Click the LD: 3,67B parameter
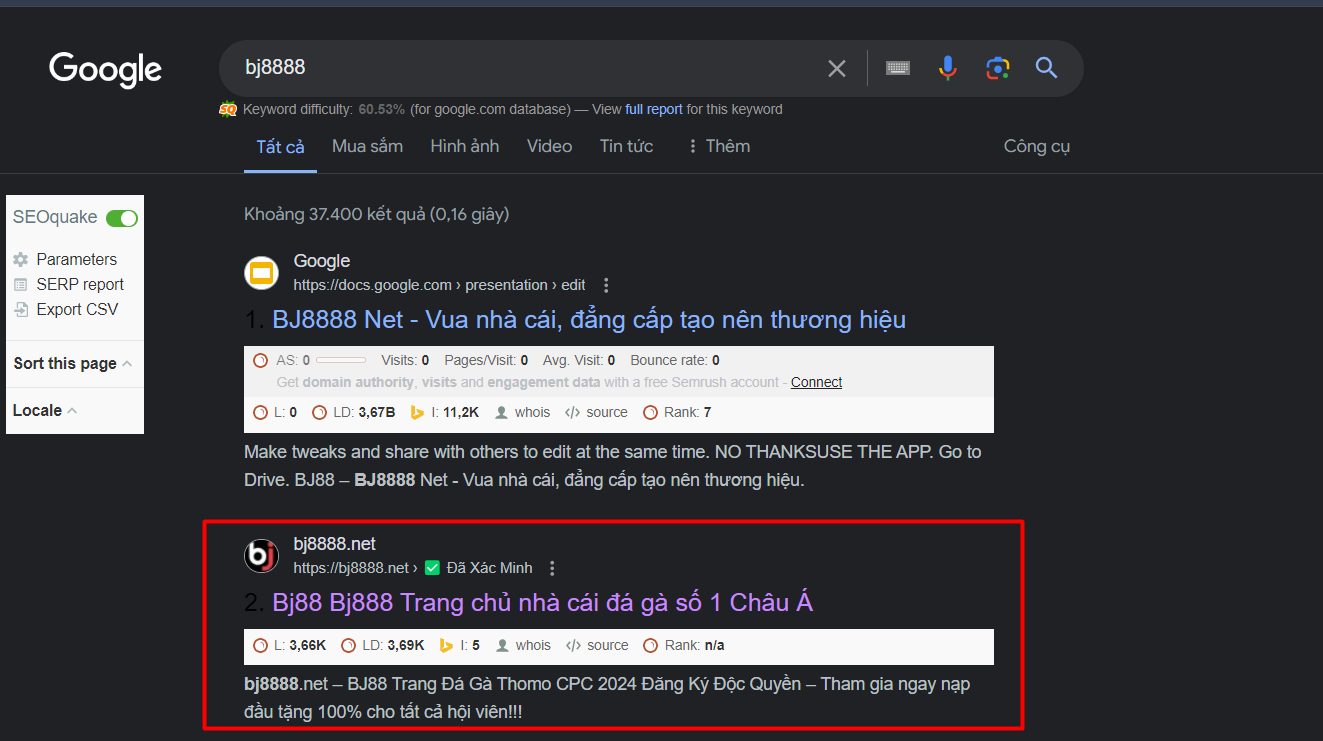 (x=354, y=412)
